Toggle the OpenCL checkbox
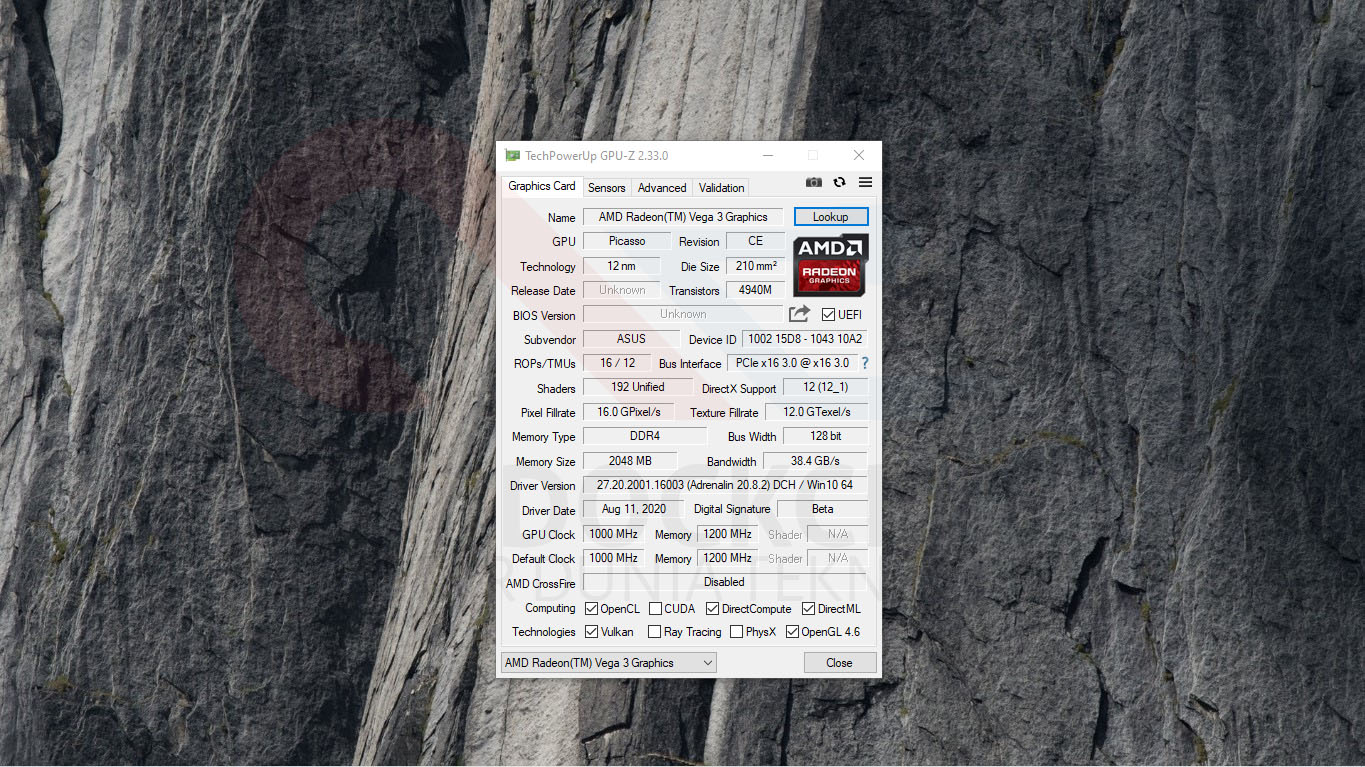The width and height of the screenshot is (1365, 767). (592, 609)
